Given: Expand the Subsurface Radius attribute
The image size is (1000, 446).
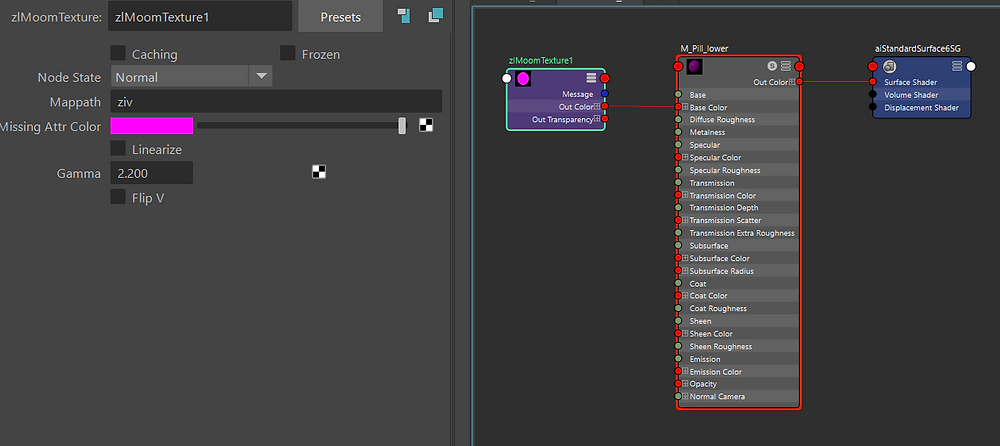Looking at the screenshot, I should click(x=686, y=271).
